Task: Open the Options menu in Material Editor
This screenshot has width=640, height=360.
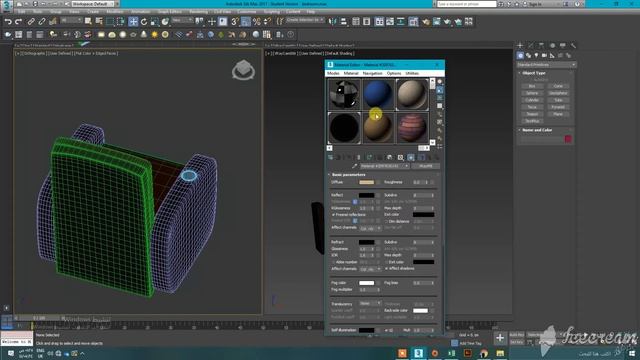Action: click(x=394, y=73)
